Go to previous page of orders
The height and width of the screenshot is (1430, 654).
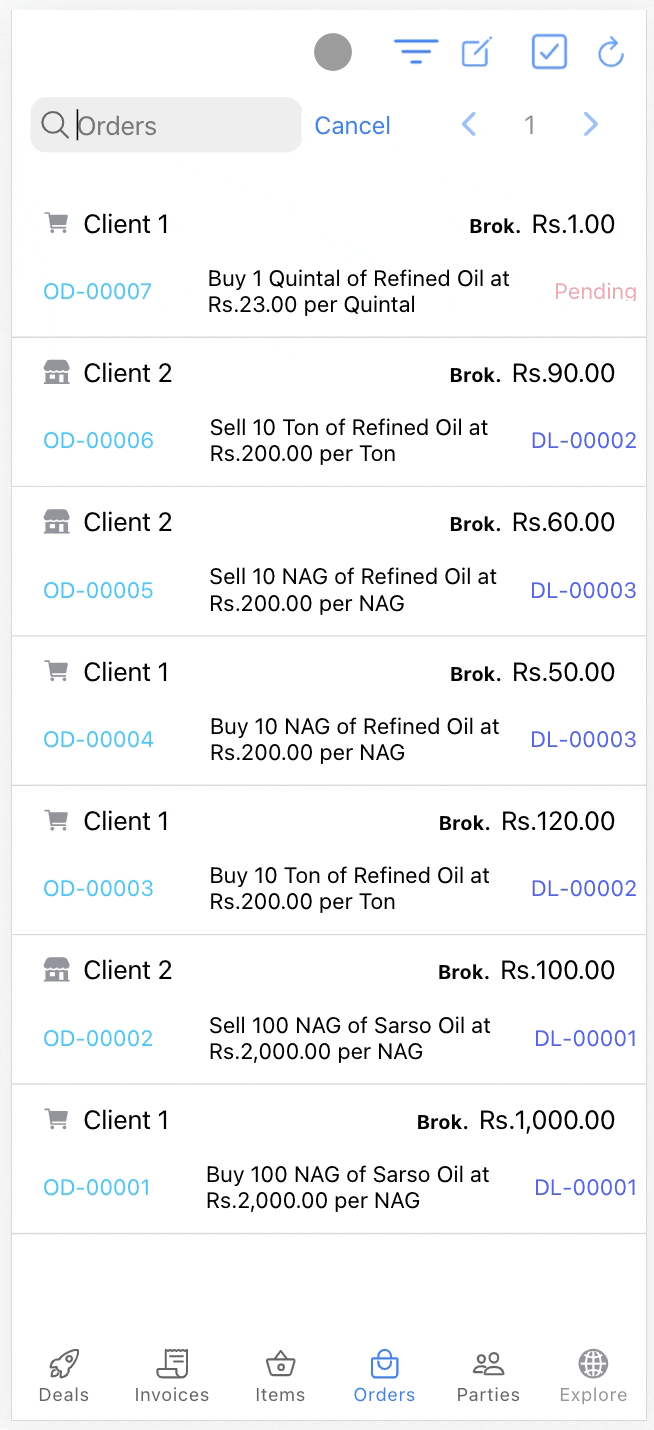point(469,124)
